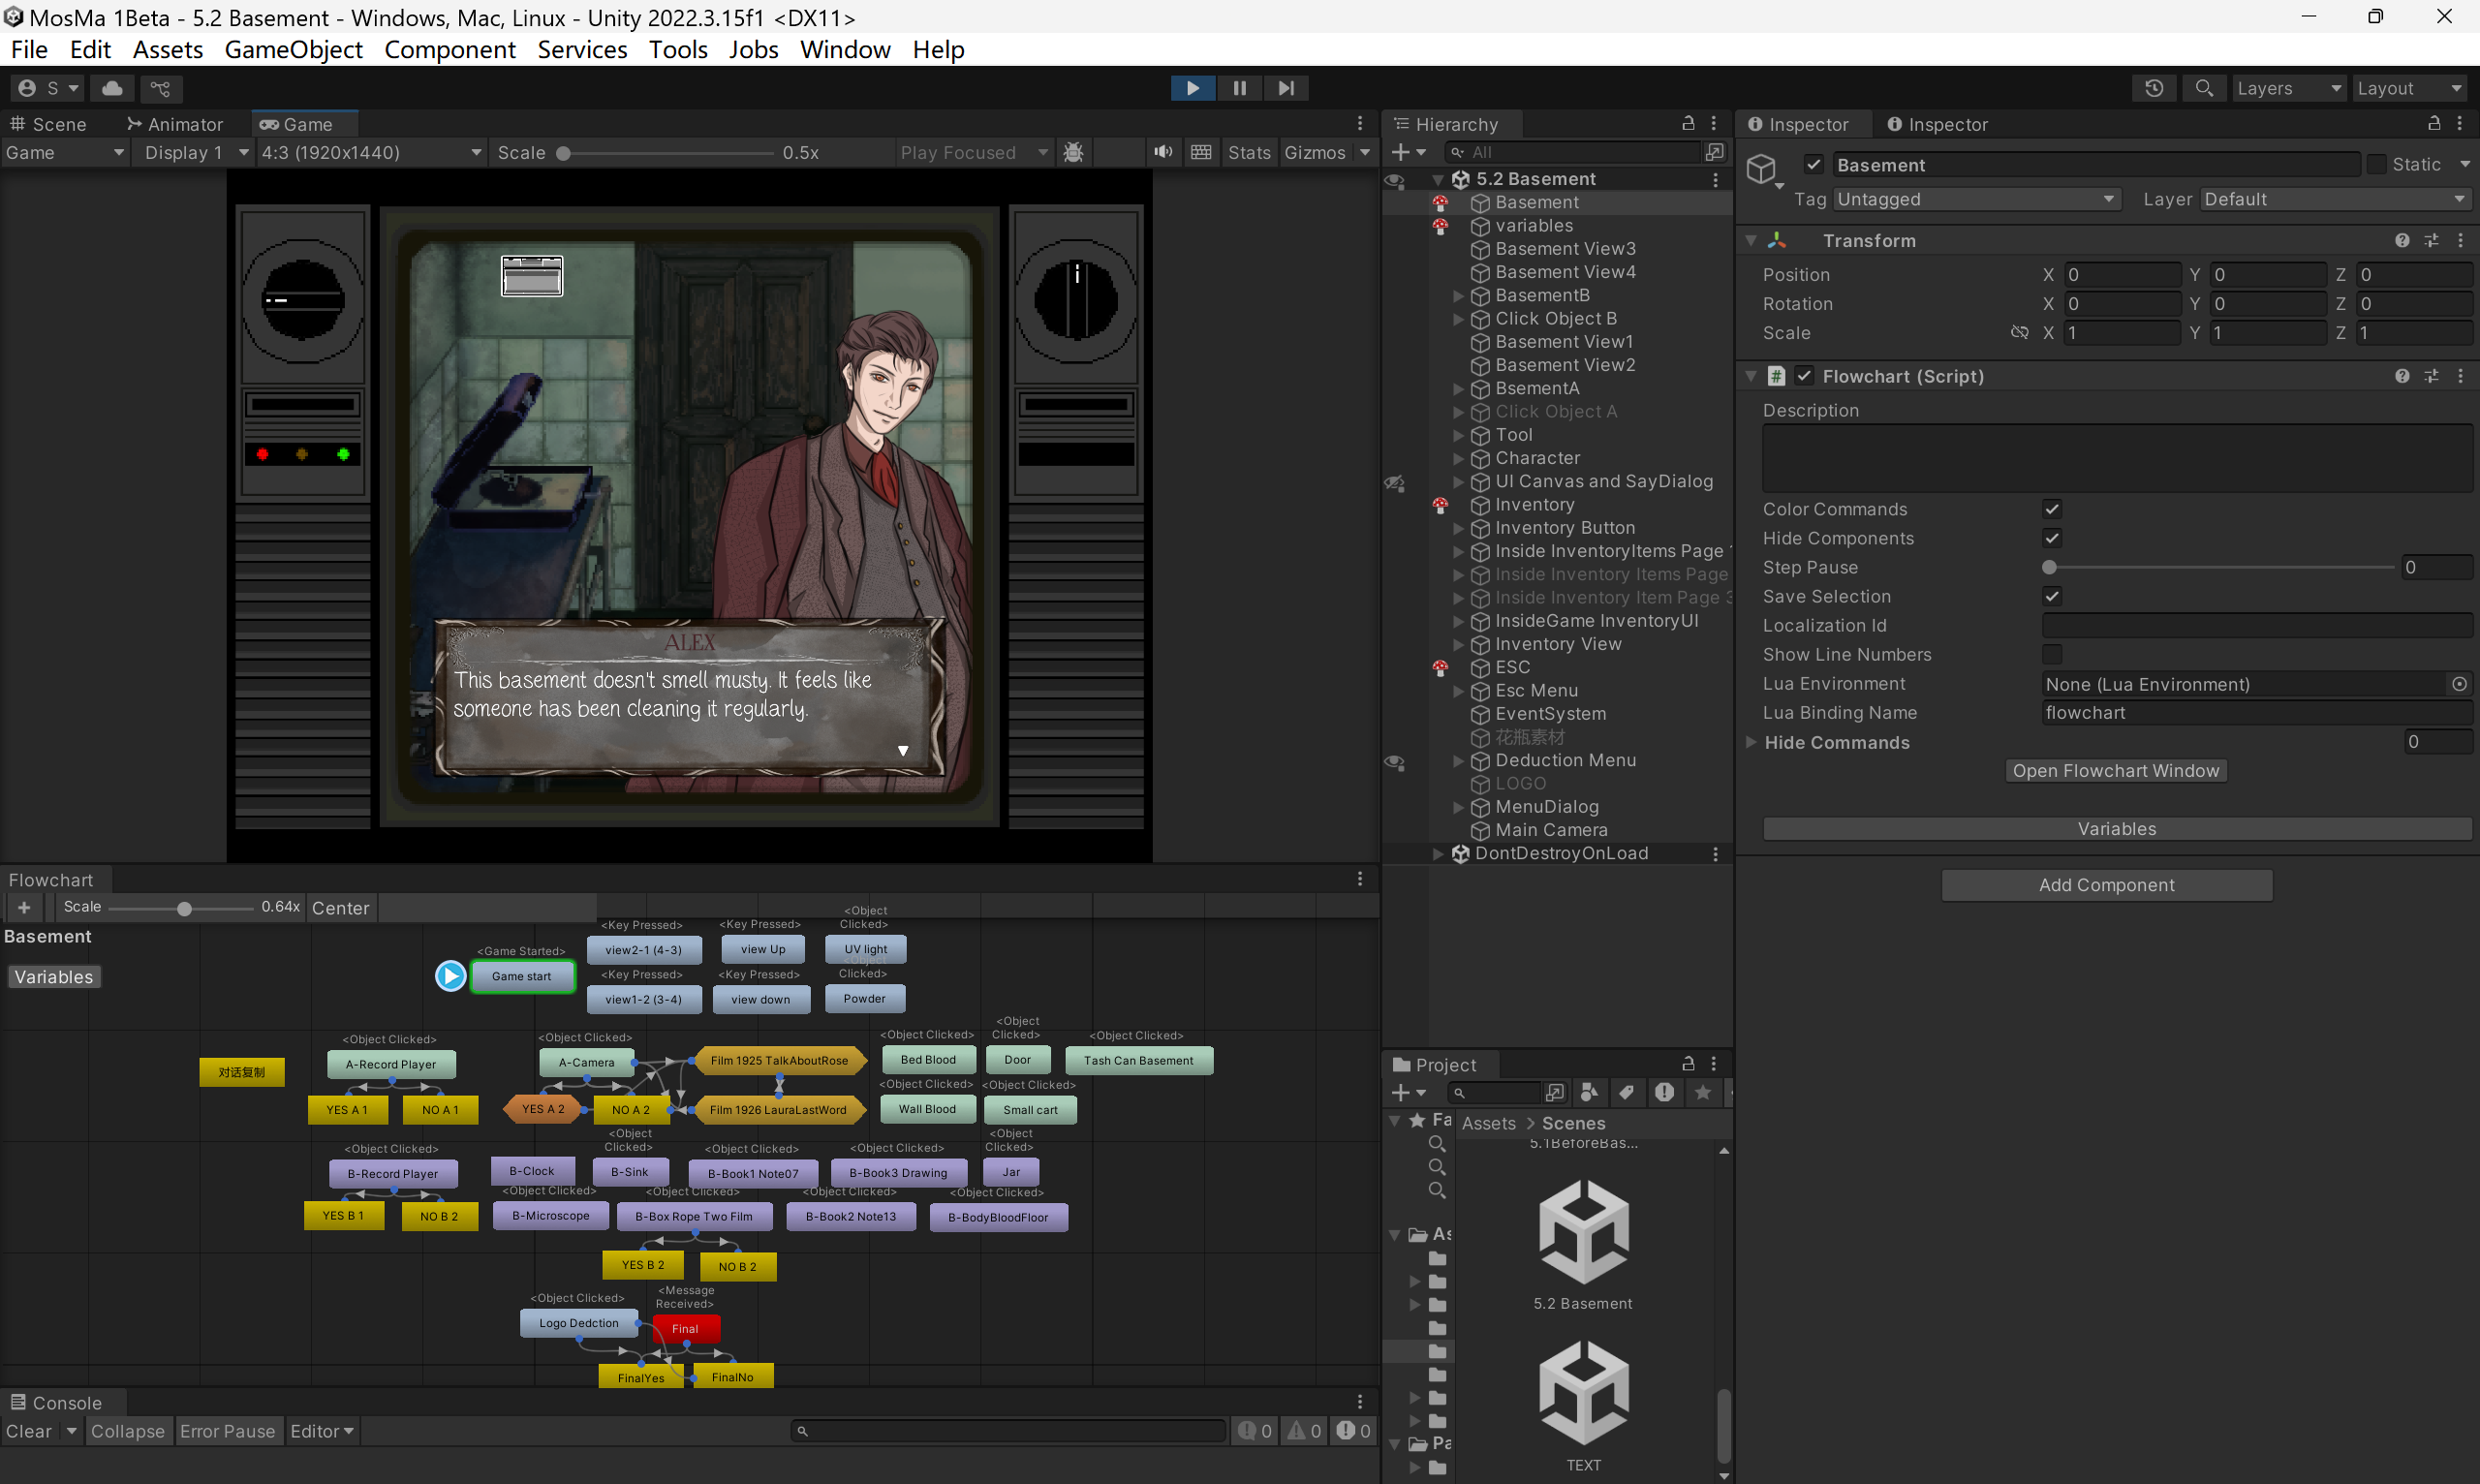Open the Display 1 dropdown
This screenshot has height=1484, width=2480.
pyautogui.click(x=196, y=152)
